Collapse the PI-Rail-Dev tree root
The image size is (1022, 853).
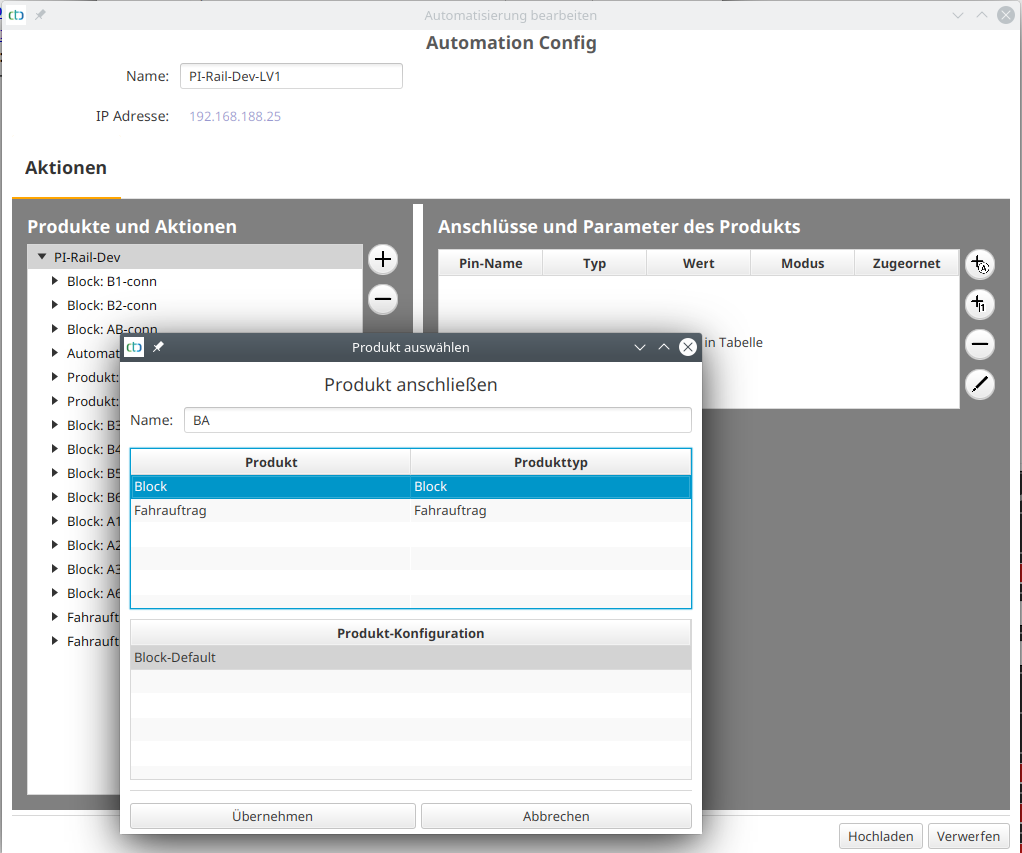[x=42, y=257]
